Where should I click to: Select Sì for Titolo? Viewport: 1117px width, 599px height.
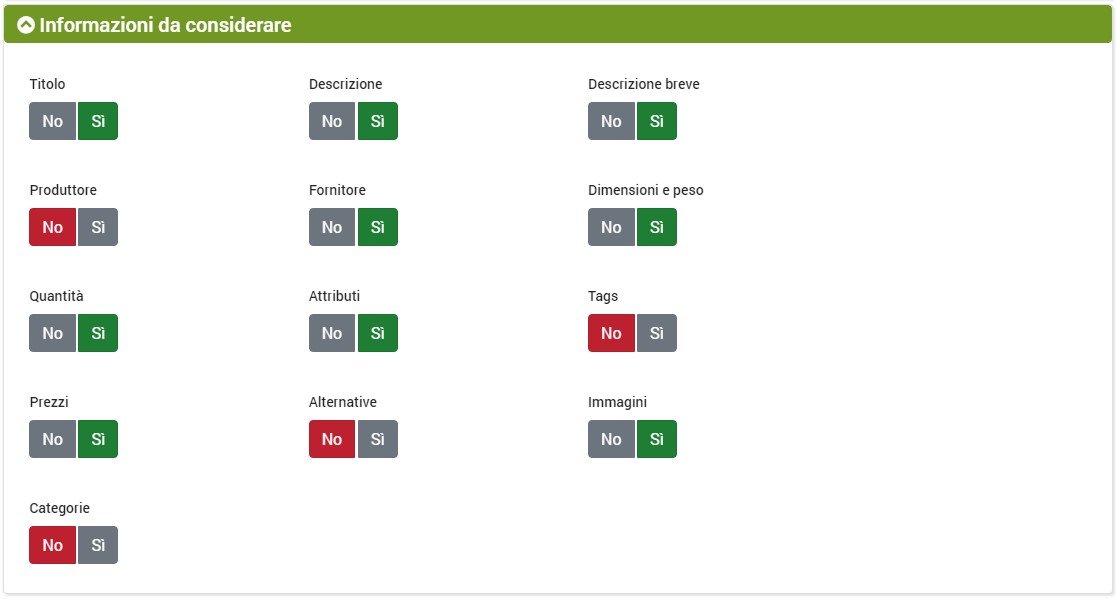pos(98,121)
